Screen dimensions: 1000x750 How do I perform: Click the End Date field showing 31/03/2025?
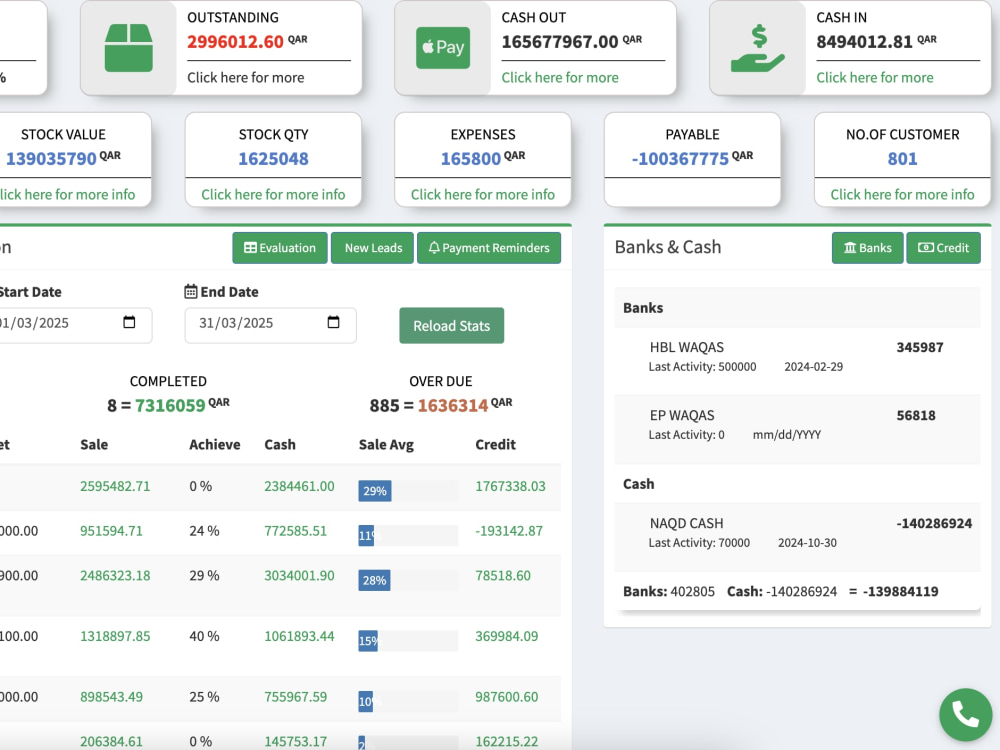point(270,325)
